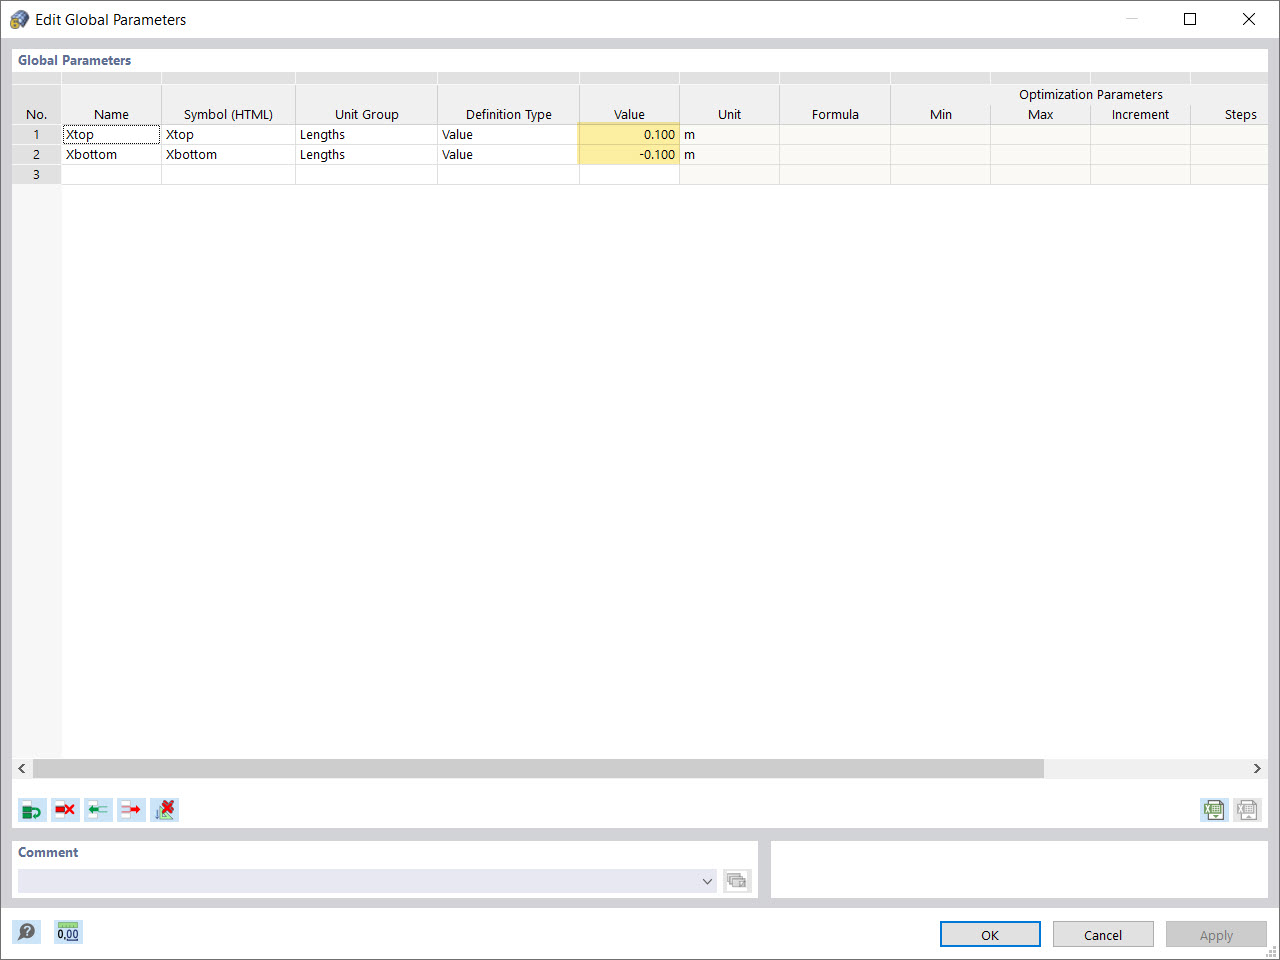Open the Unit Group dropdown for Xtop
The height and width of the screenshot is (960, 1280).
pos(366,134)
